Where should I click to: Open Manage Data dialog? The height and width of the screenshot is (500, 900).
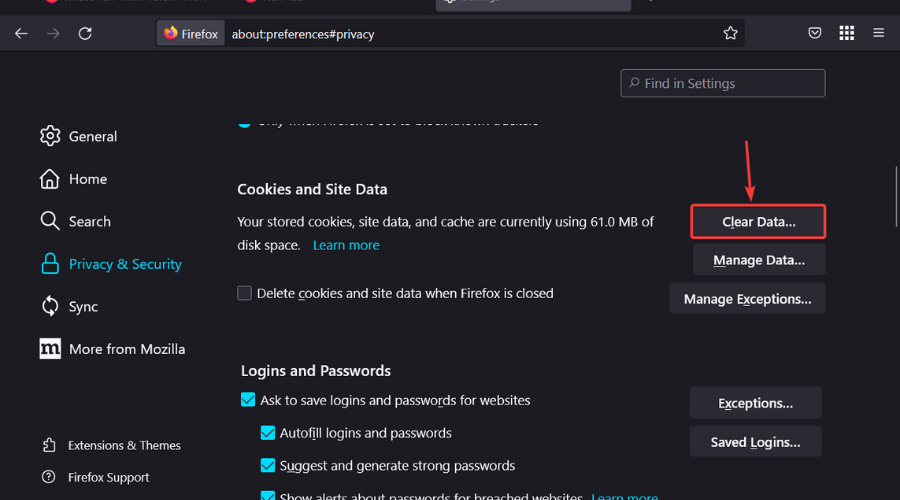click(759, 260)
